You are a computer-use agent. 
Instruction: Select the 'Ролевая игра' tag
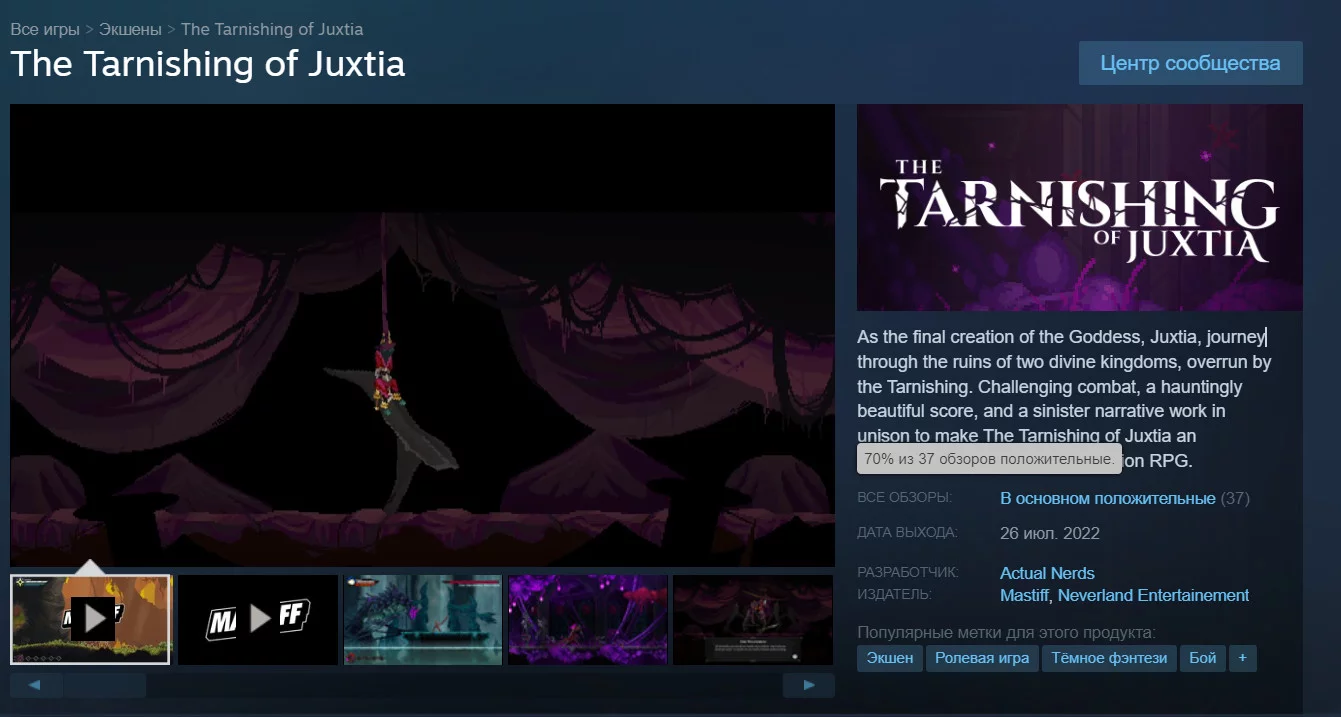981,658
